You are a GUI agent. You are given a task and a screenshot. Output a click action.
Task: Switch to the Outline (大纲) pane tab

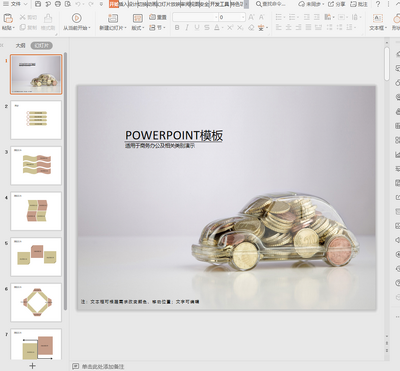click(21, 45)
